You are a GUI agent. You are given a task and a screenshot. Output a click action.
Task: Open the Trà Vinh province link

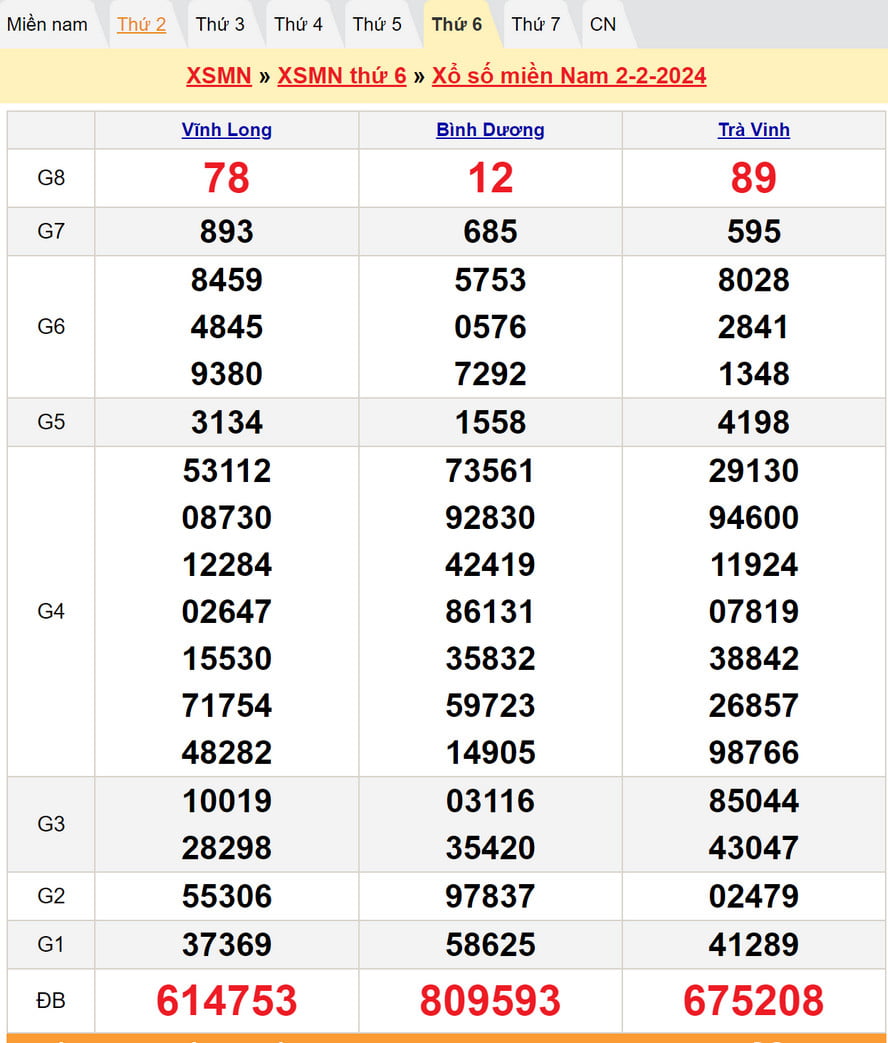(x=754, y=130)
